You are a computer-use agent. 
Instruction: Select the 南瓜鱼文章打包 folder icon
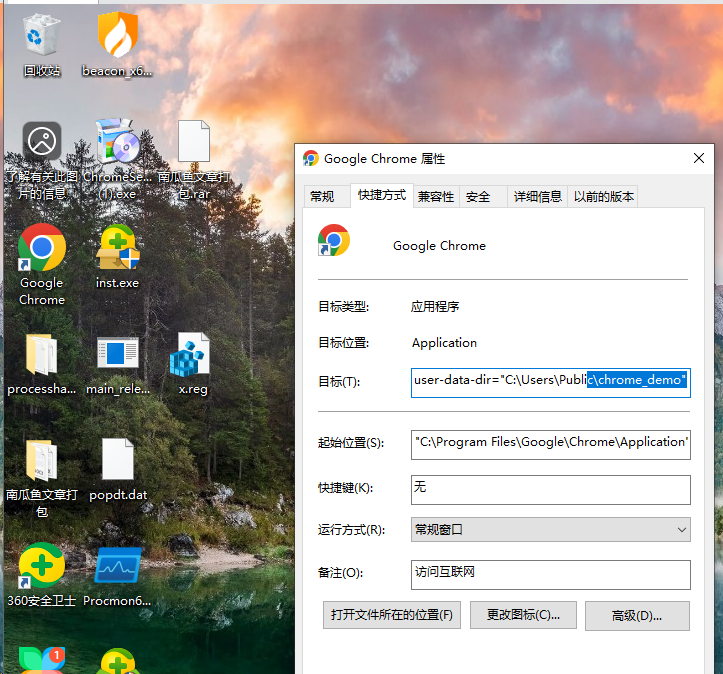pos(41,478)
